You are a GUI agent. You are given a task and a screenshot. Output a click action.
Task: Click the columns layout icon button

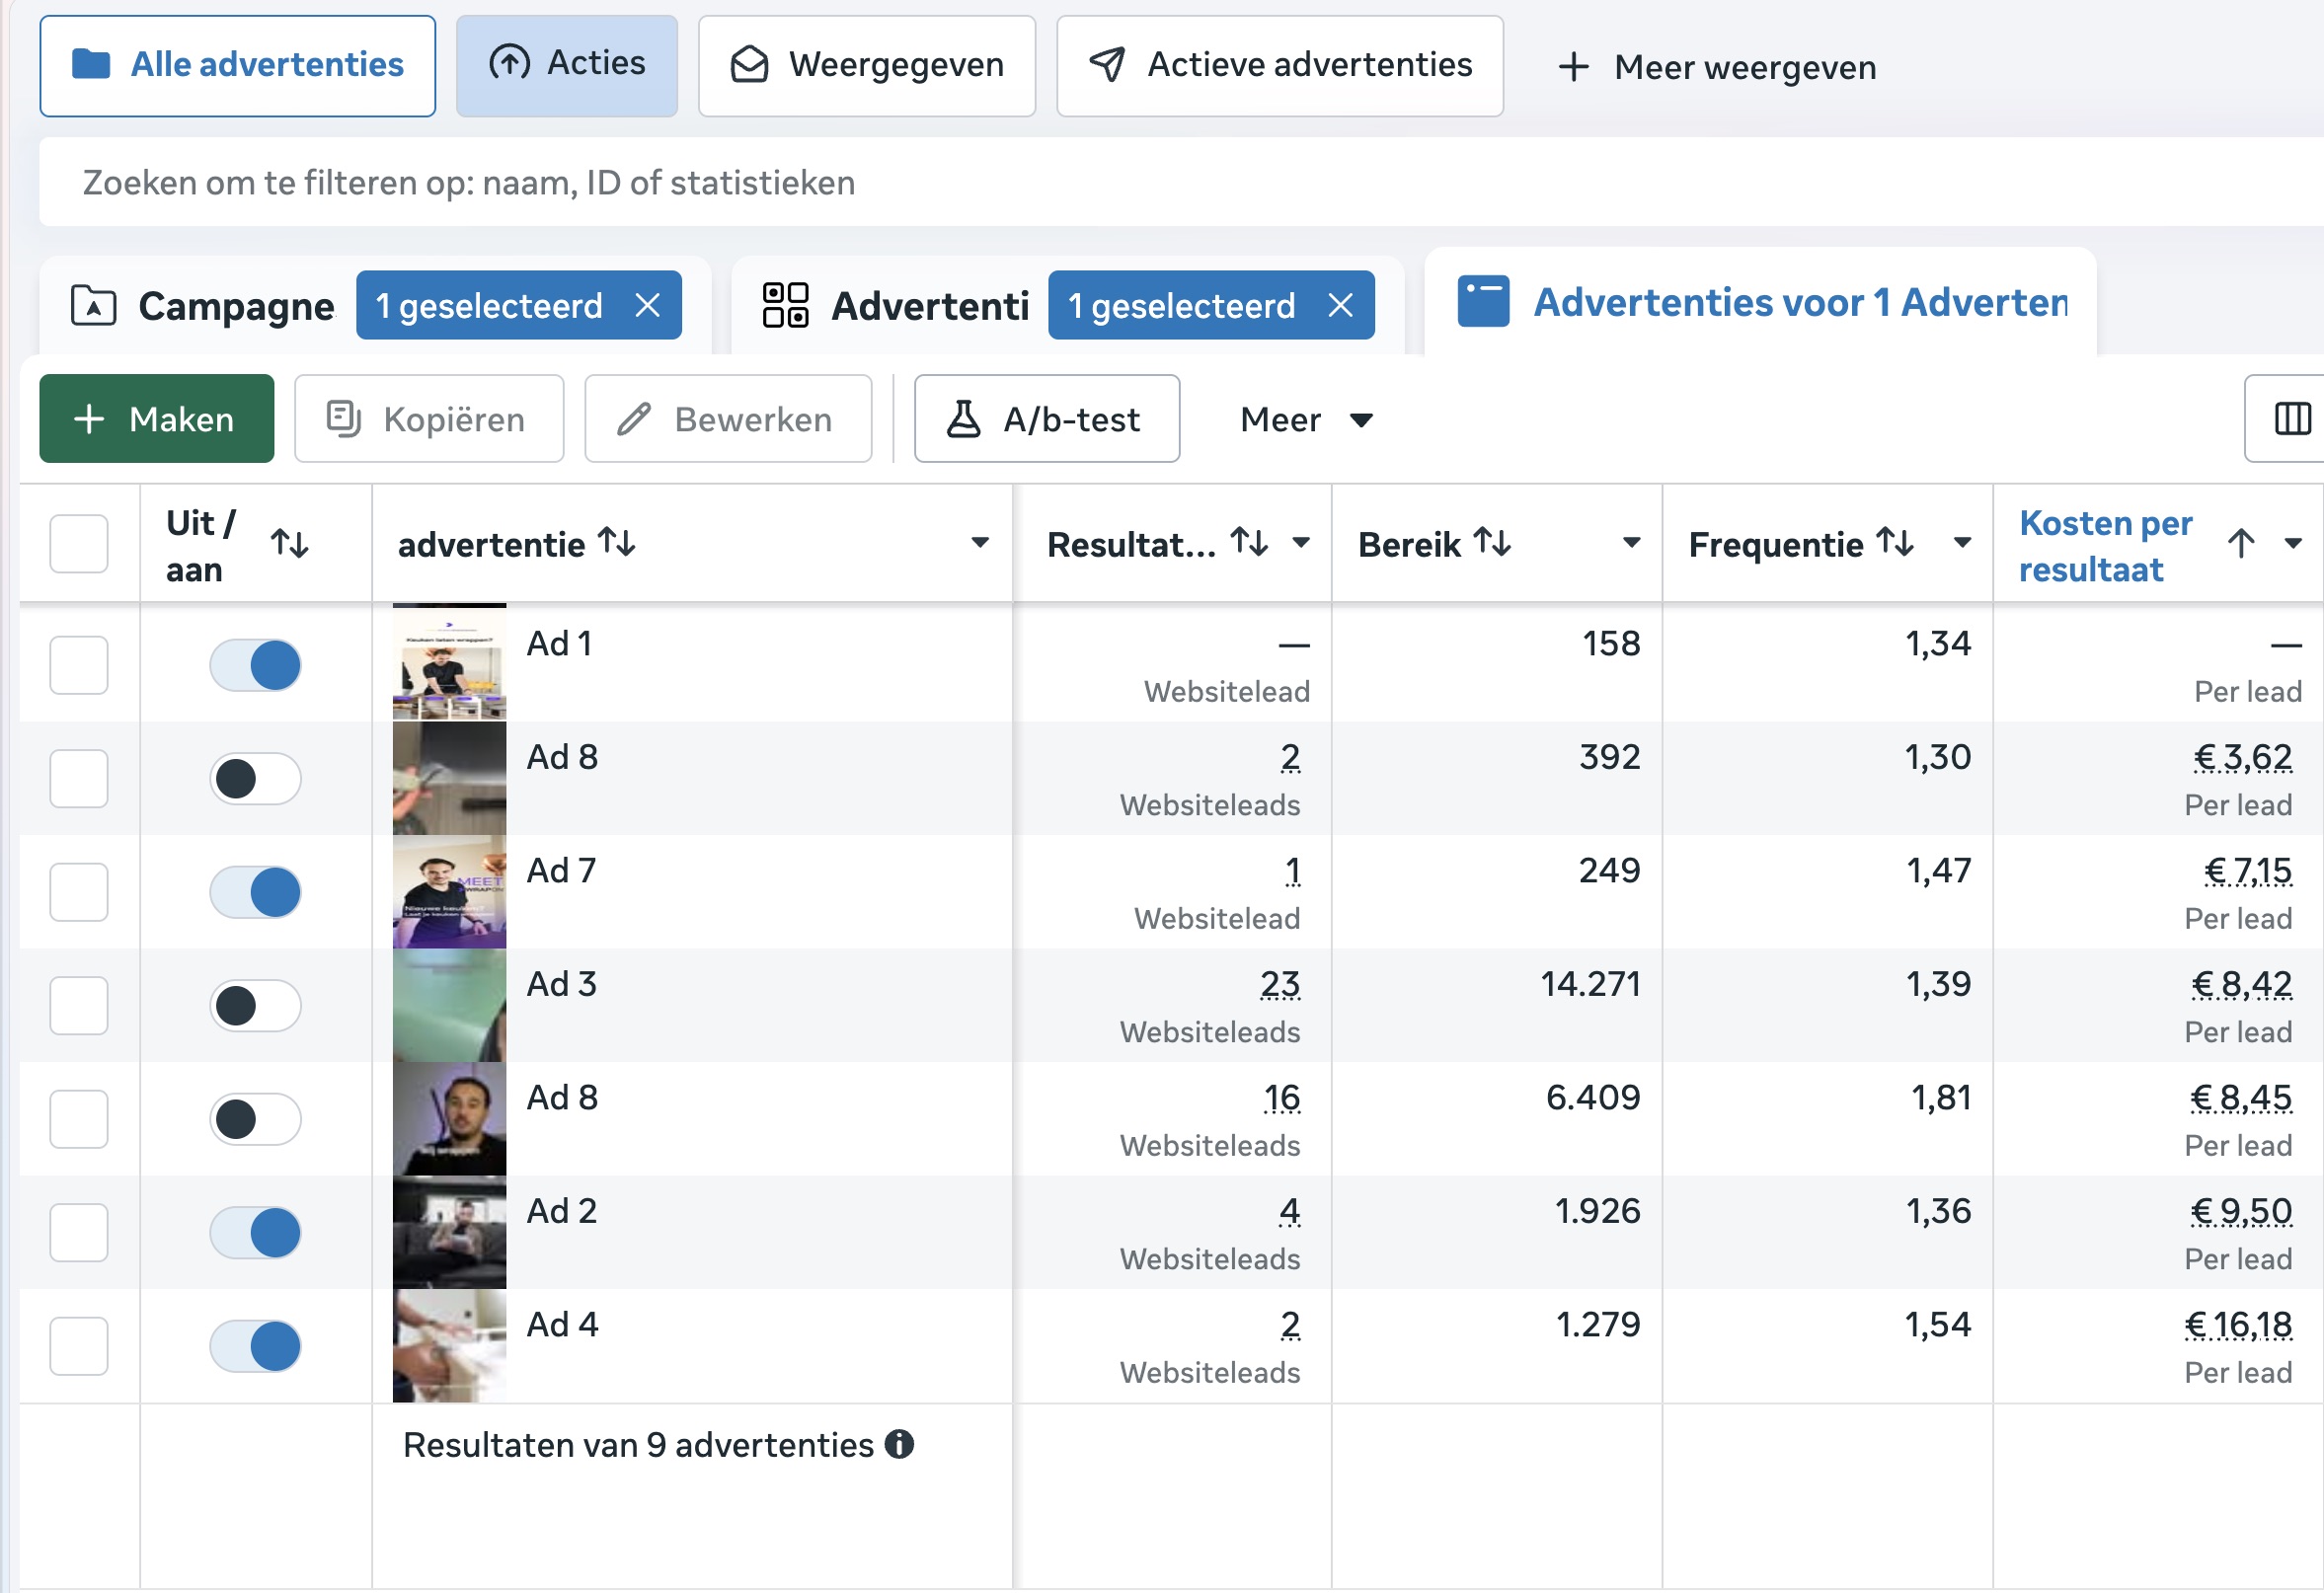(2292, 419)
